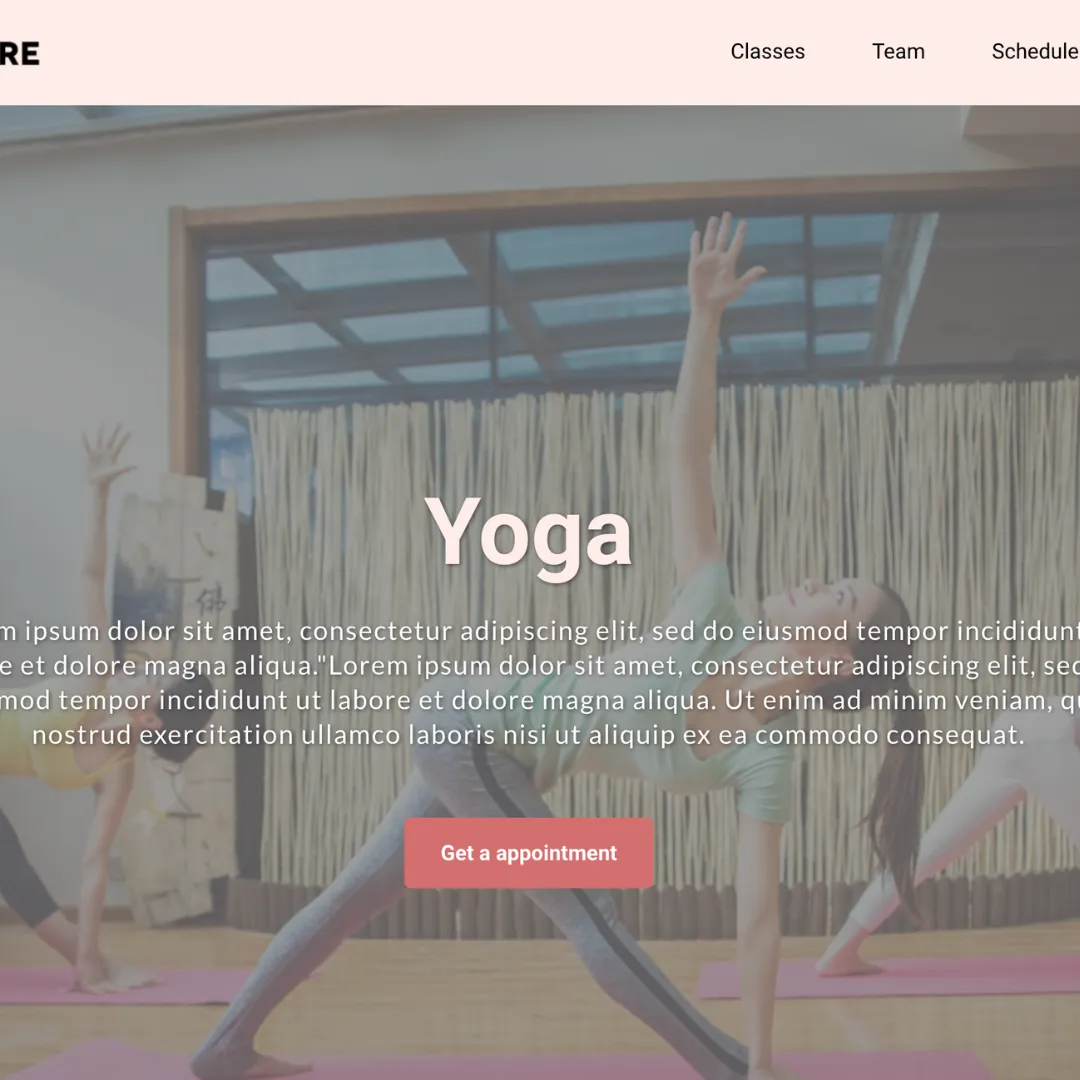Screen dimensions: 1080x1080
Task: Click the raised hand of the left woman
Action: pos(107,457)
